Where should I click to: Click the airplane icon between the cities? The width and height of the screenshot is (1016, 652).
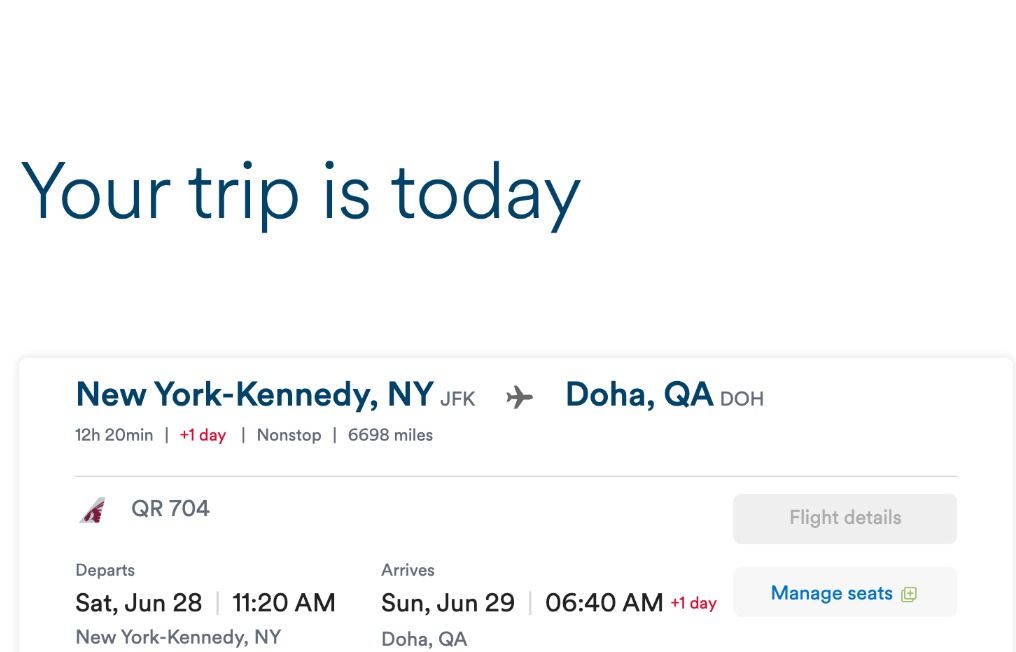[x=519, y=398]
